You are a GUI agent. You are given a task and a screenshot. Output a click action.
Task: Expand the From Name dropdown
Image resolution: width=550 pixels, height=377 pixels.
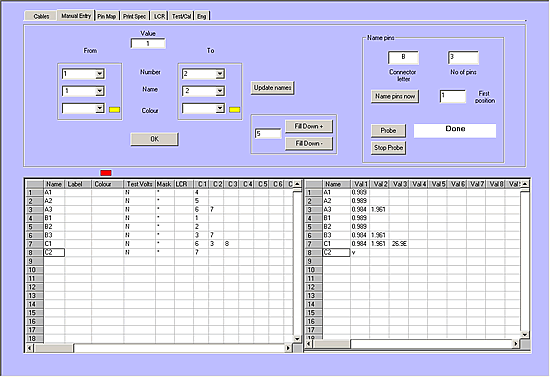click(100, 91)
